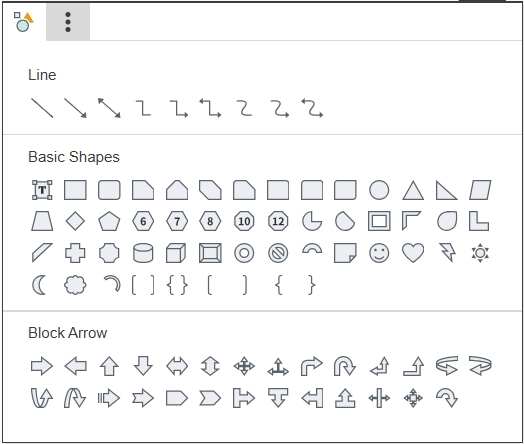Insert the up-down block arrow
Image resolution: width=524 pixels, height=444 pixels.
[210, 366]
